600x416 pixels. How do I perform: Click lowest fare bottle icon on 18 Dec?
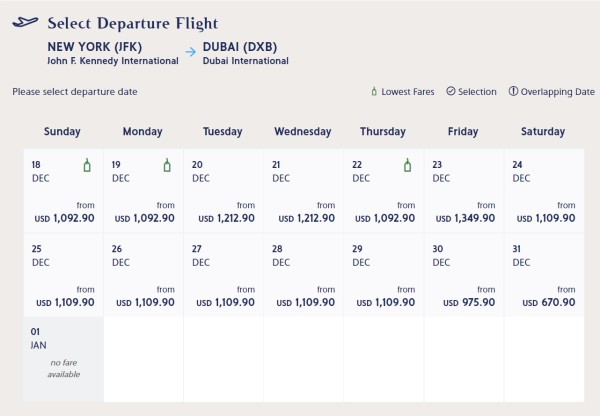[87, 166]
